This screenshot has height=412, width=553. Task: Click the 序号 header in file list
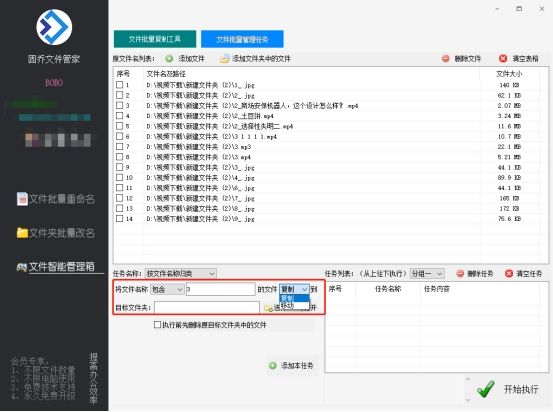[123, 74]
